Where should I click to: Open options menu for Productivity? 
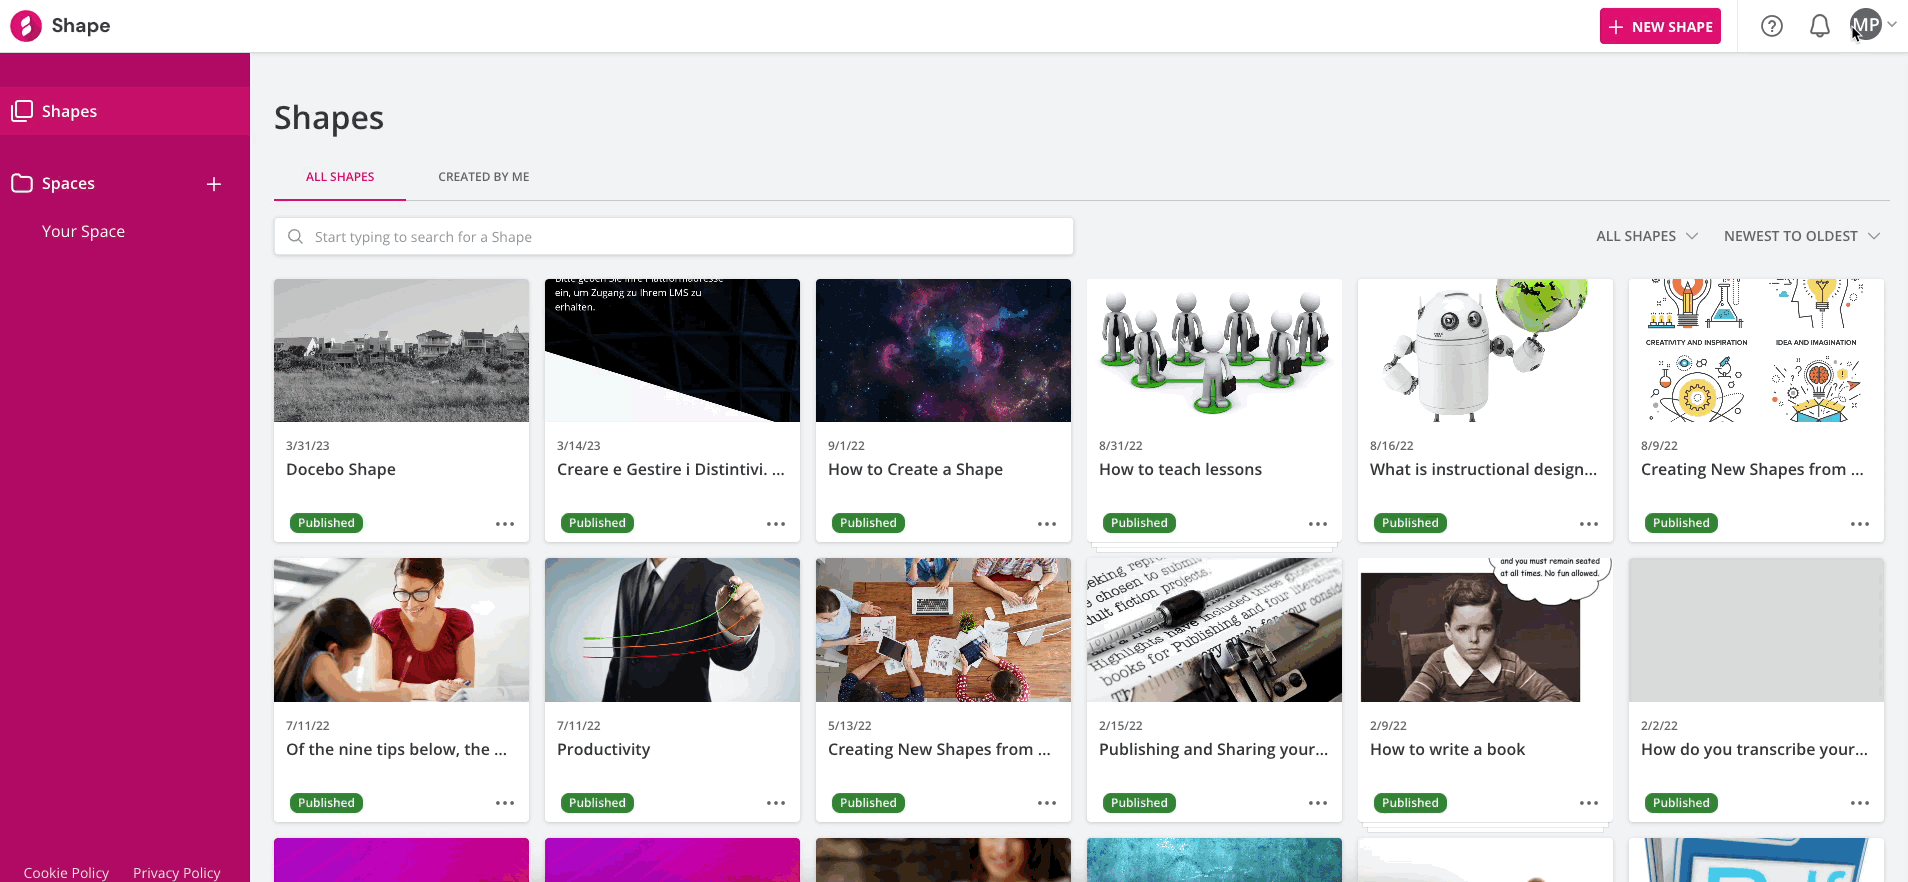(776, 803)
